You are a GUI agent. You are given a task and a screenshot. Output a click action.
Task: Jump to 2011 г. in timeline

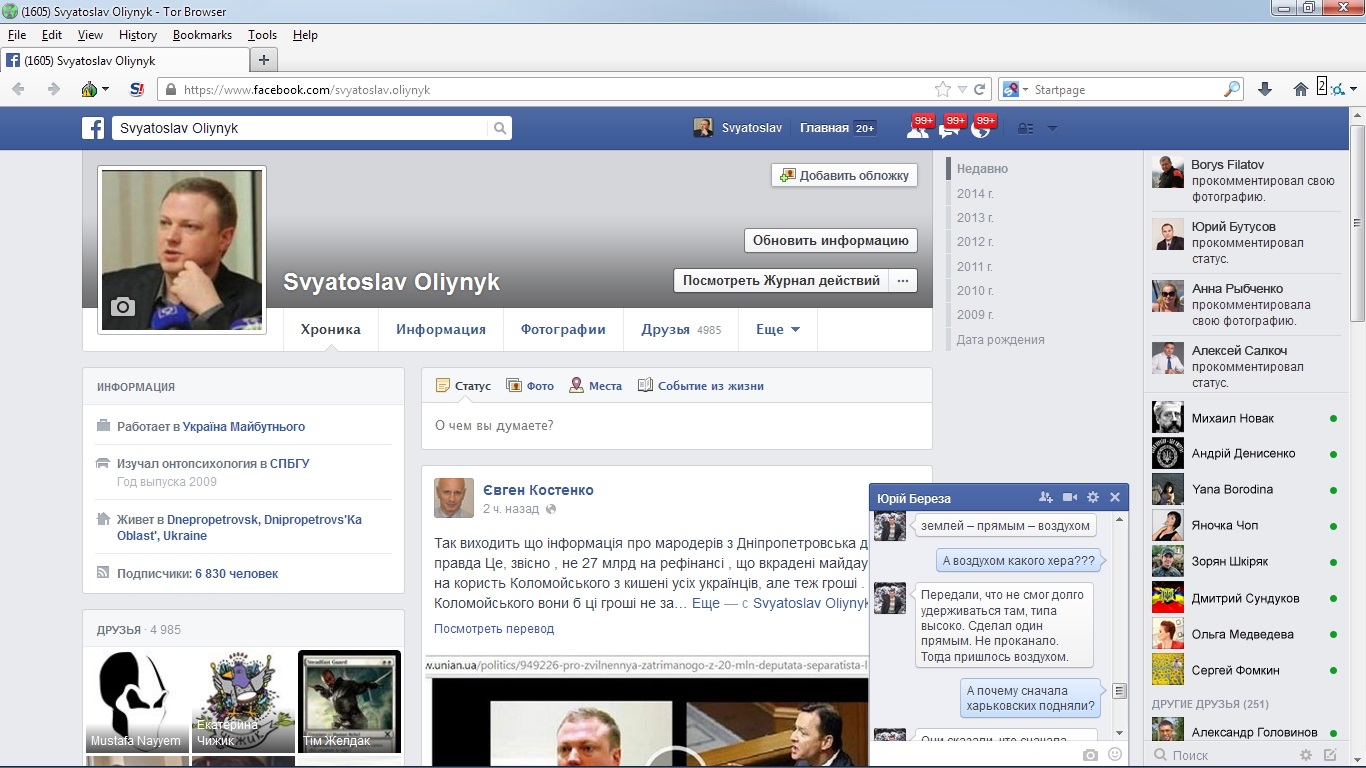point(975,266)
